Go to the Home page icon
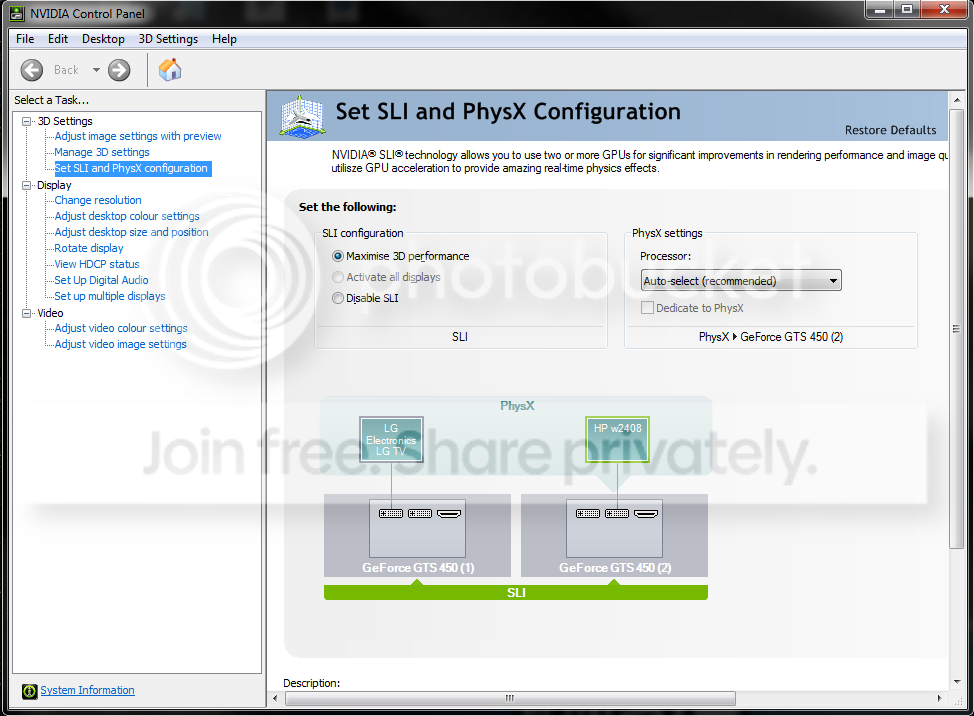Image resolution: width=974 pixels, height=716 pixels. tap(170, 70)
